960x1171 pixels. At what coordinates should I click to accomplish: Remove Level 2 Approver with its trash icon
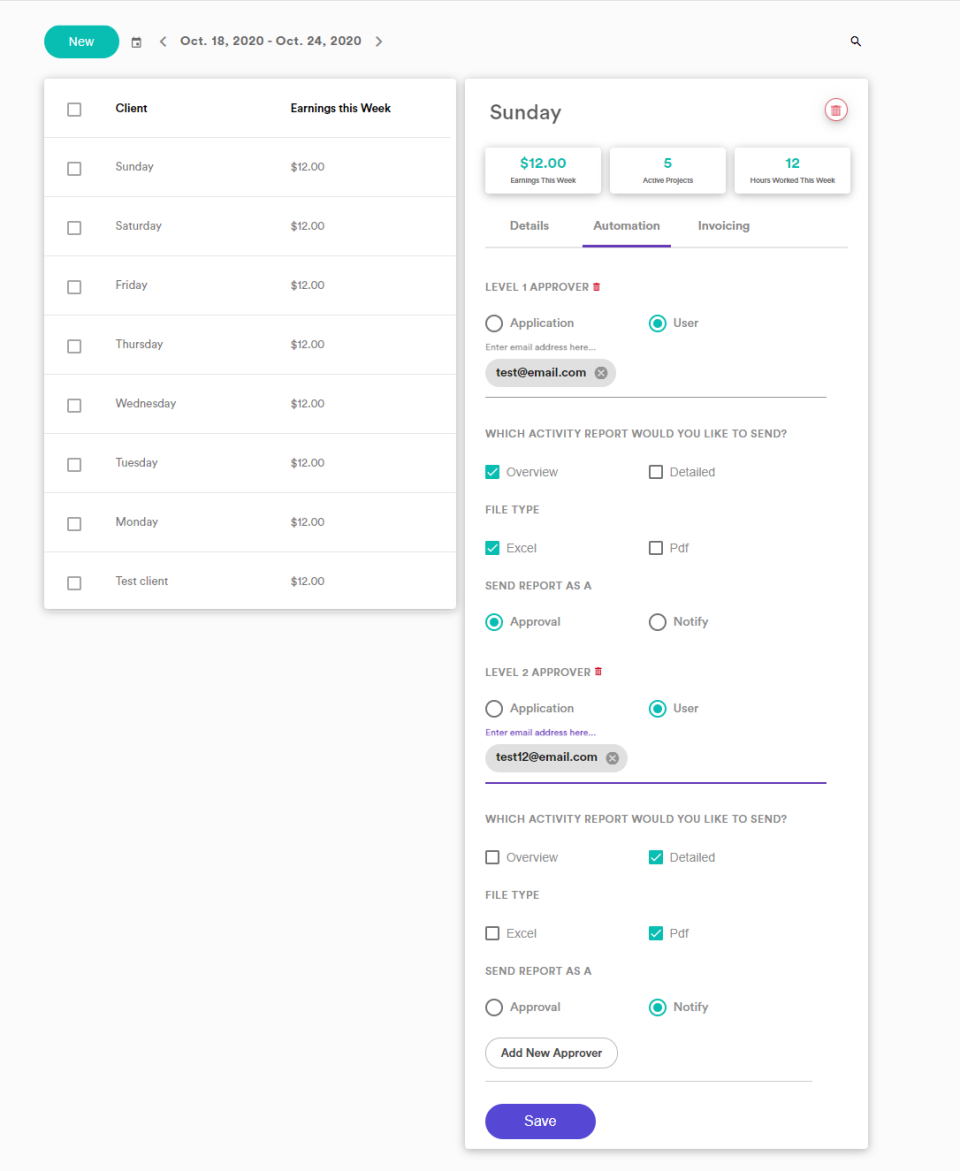598,671
